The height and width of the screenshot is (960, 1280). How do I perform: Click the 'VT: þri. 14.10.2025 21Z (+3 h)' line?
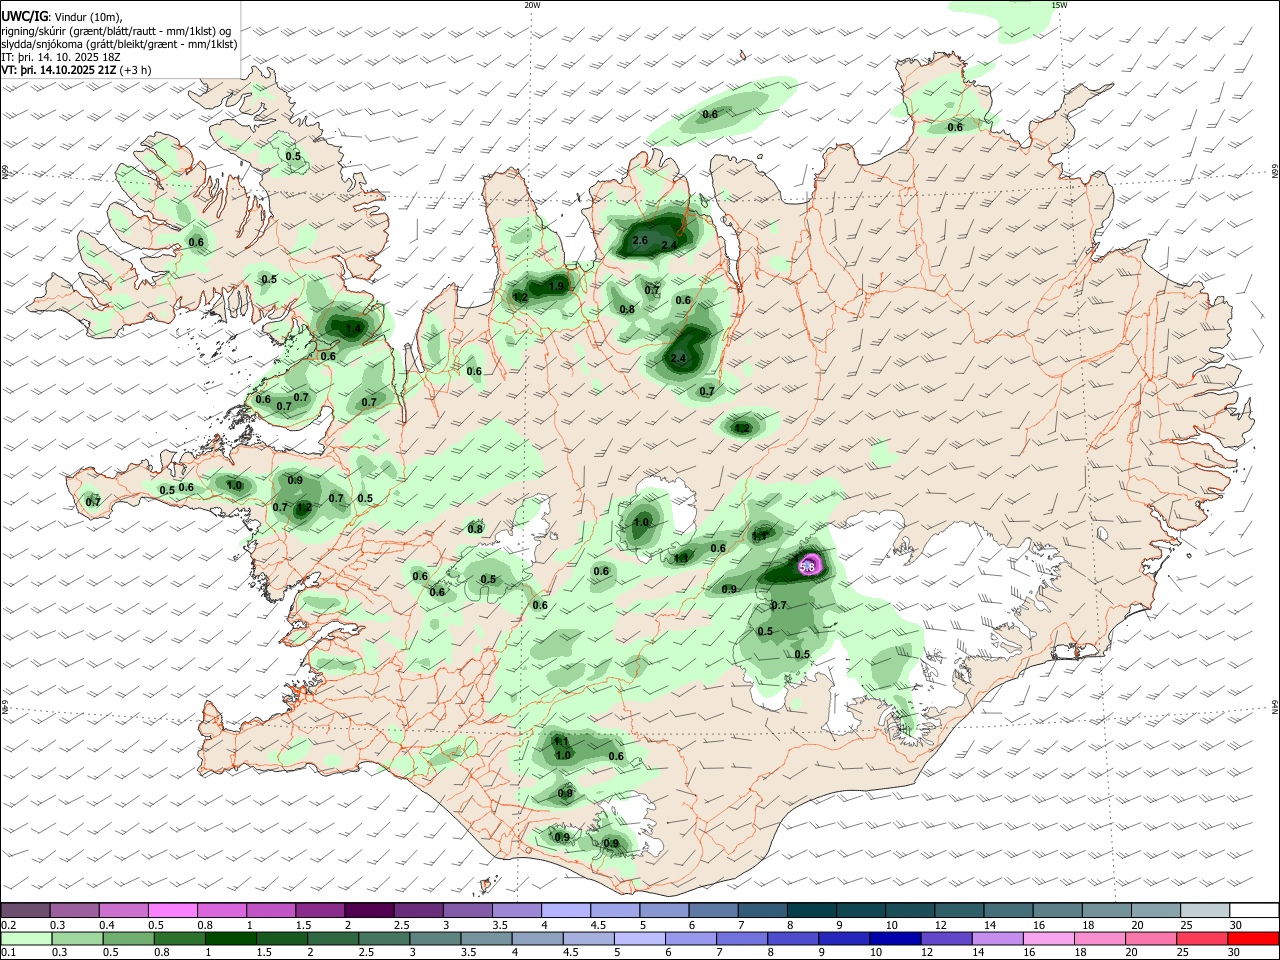click(x=76, y=70)
